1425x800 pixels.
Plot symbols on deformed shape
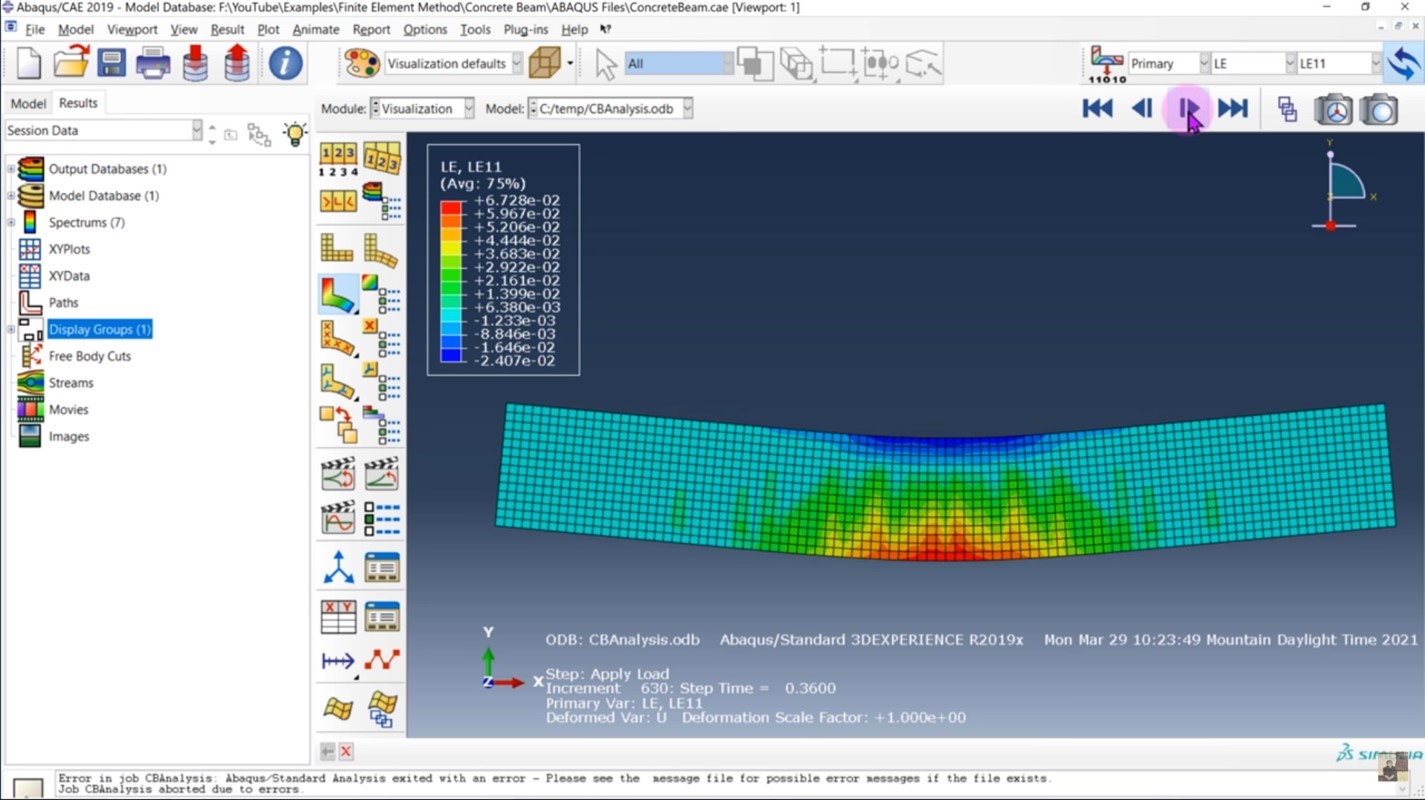point(338,339)
